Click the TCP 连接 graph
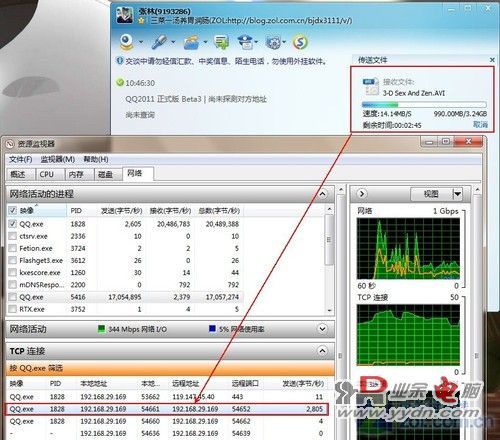 (408, 335)
